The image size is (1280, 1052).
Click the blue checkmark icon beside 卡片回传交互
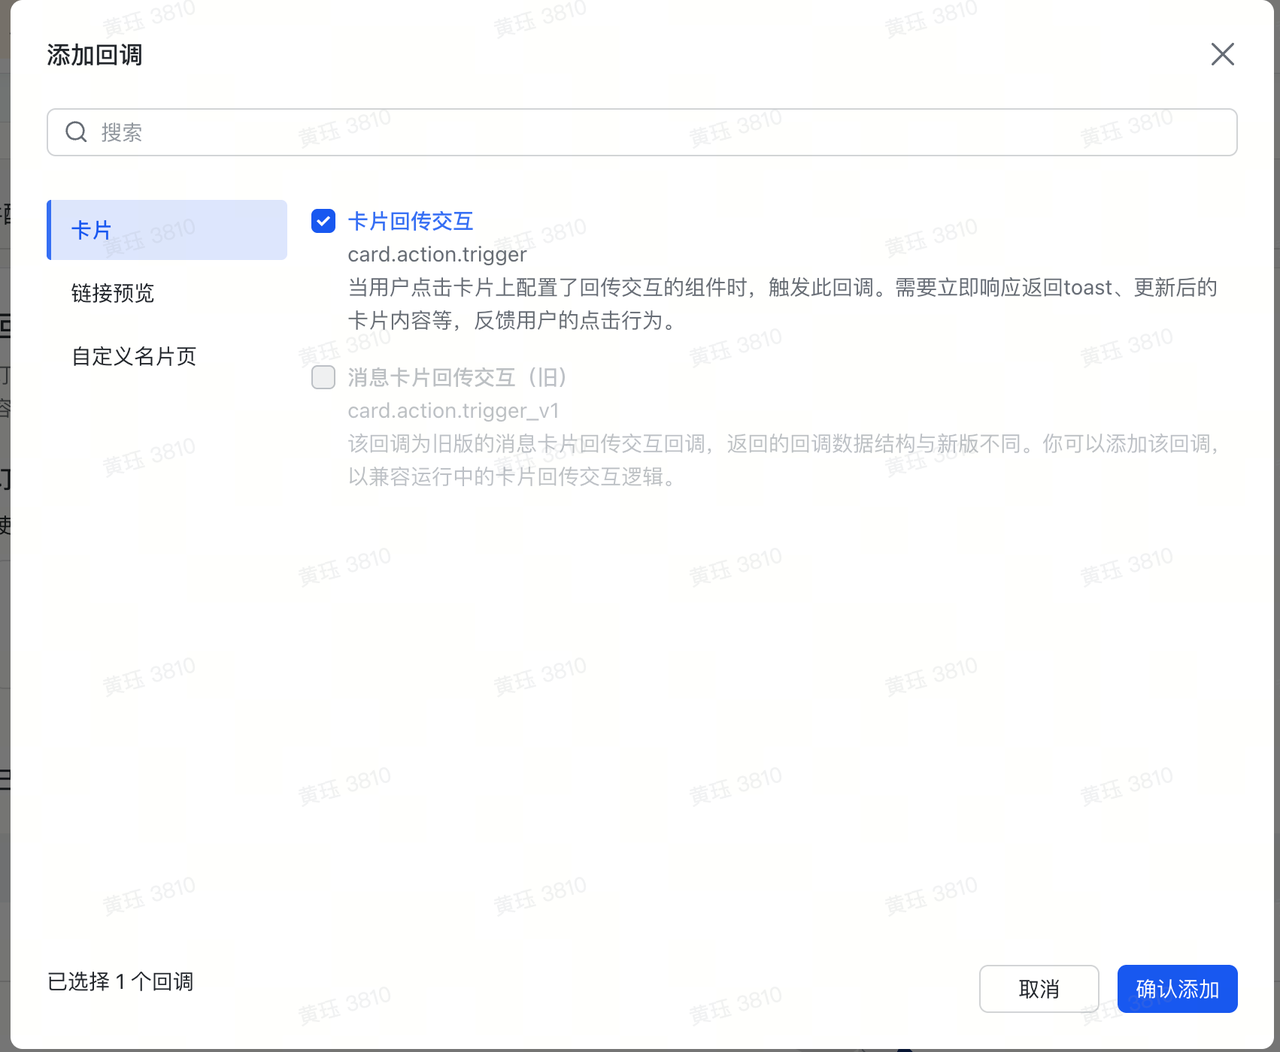pos(323,221)
